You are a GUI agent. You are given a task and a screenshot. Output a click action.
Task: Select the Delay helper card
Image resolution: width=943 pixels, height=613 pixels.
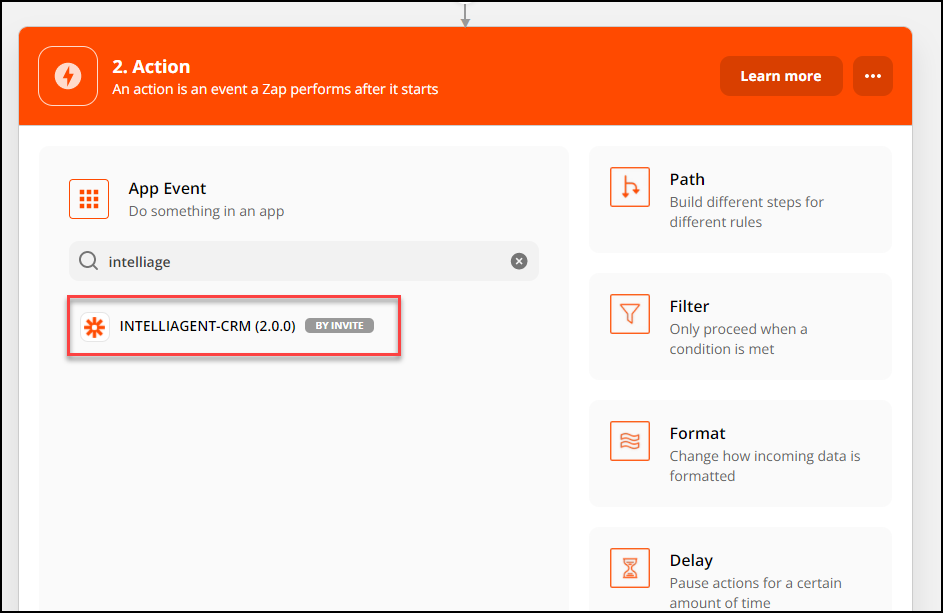pos(740,573)
